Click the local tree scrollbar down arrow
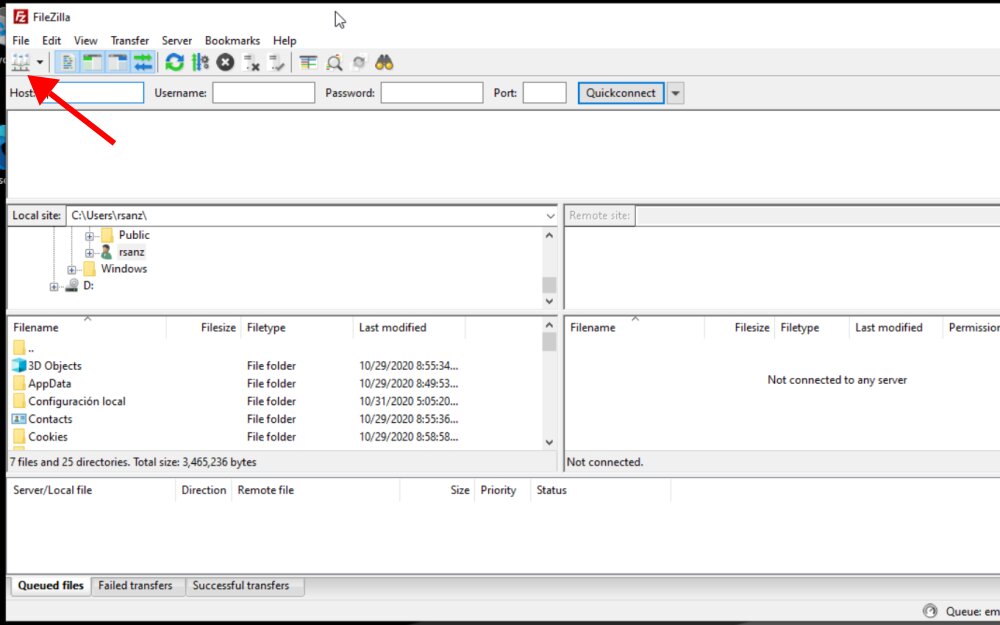The height and width of the screenshot is (625, 1000). coord(549,301)
